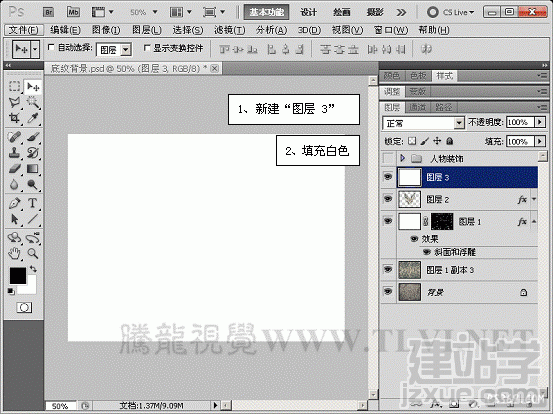Enable the 显示变换控件 checkbox
The width and height of the screenshot is (553, 414).
(147, 48)
